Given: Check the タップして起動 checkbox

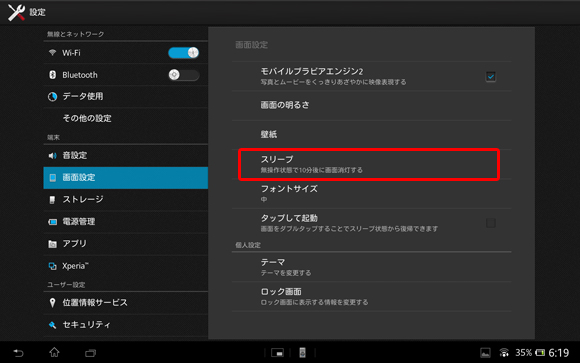Looking at the screenshot, I should 490,223.
